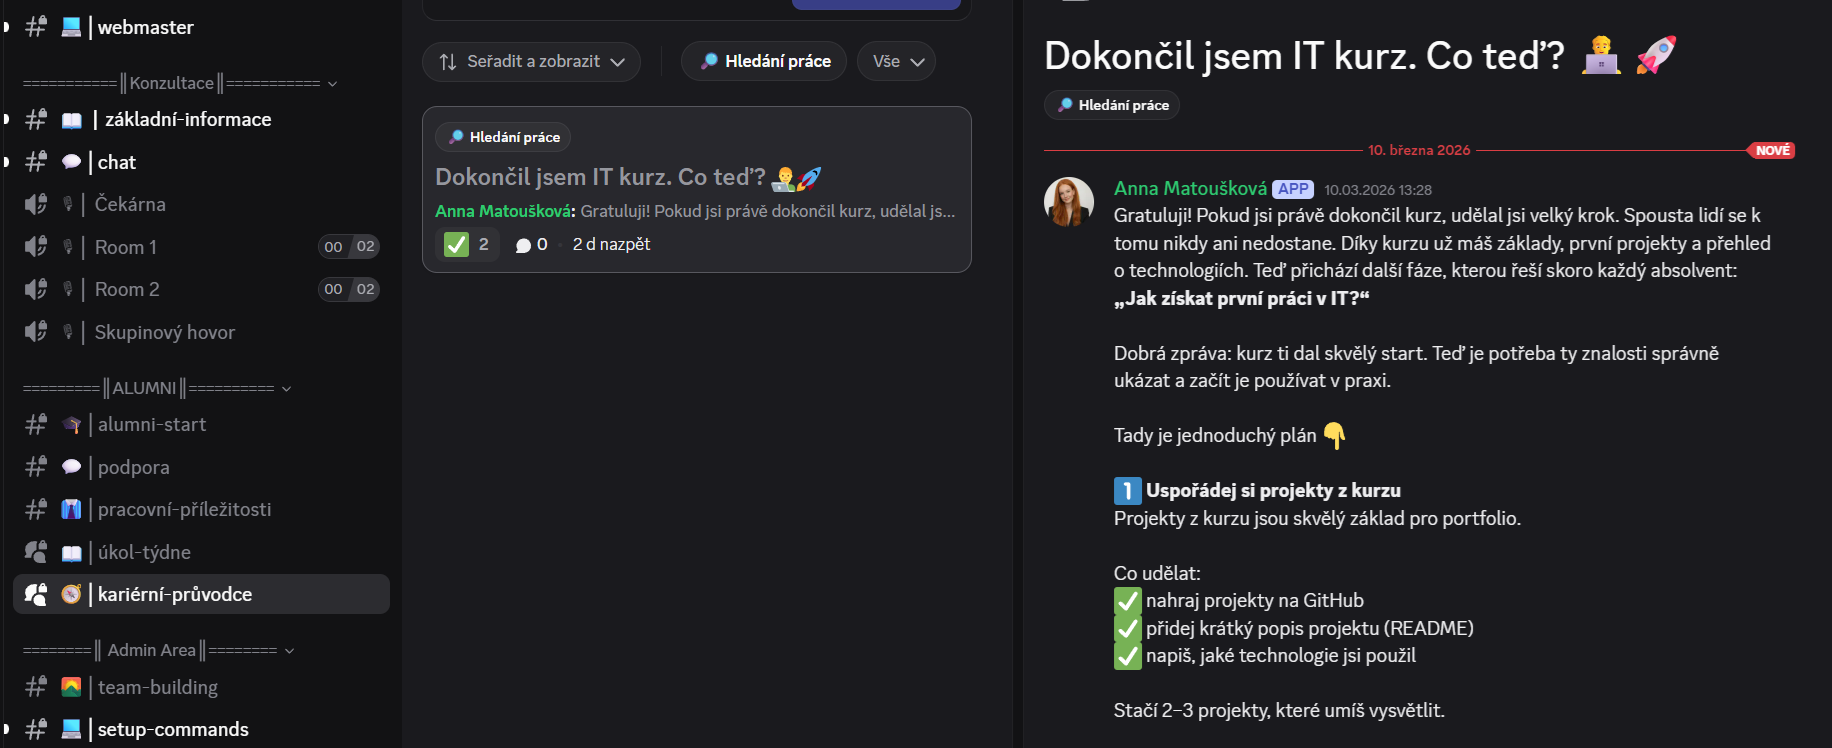Click Hledání práce tag under thread title
Screen dimensions: 1832x748
coord(1112,105)
